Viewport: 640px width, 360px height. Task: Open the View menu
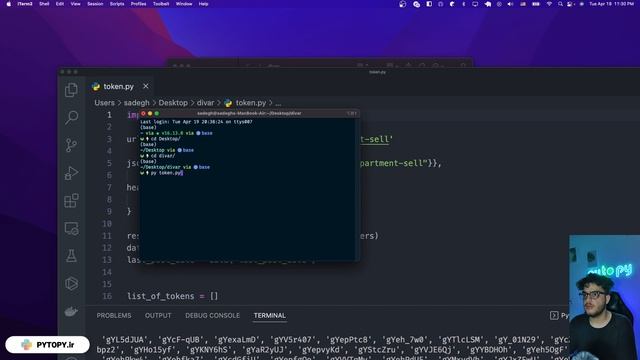[76, 4]
